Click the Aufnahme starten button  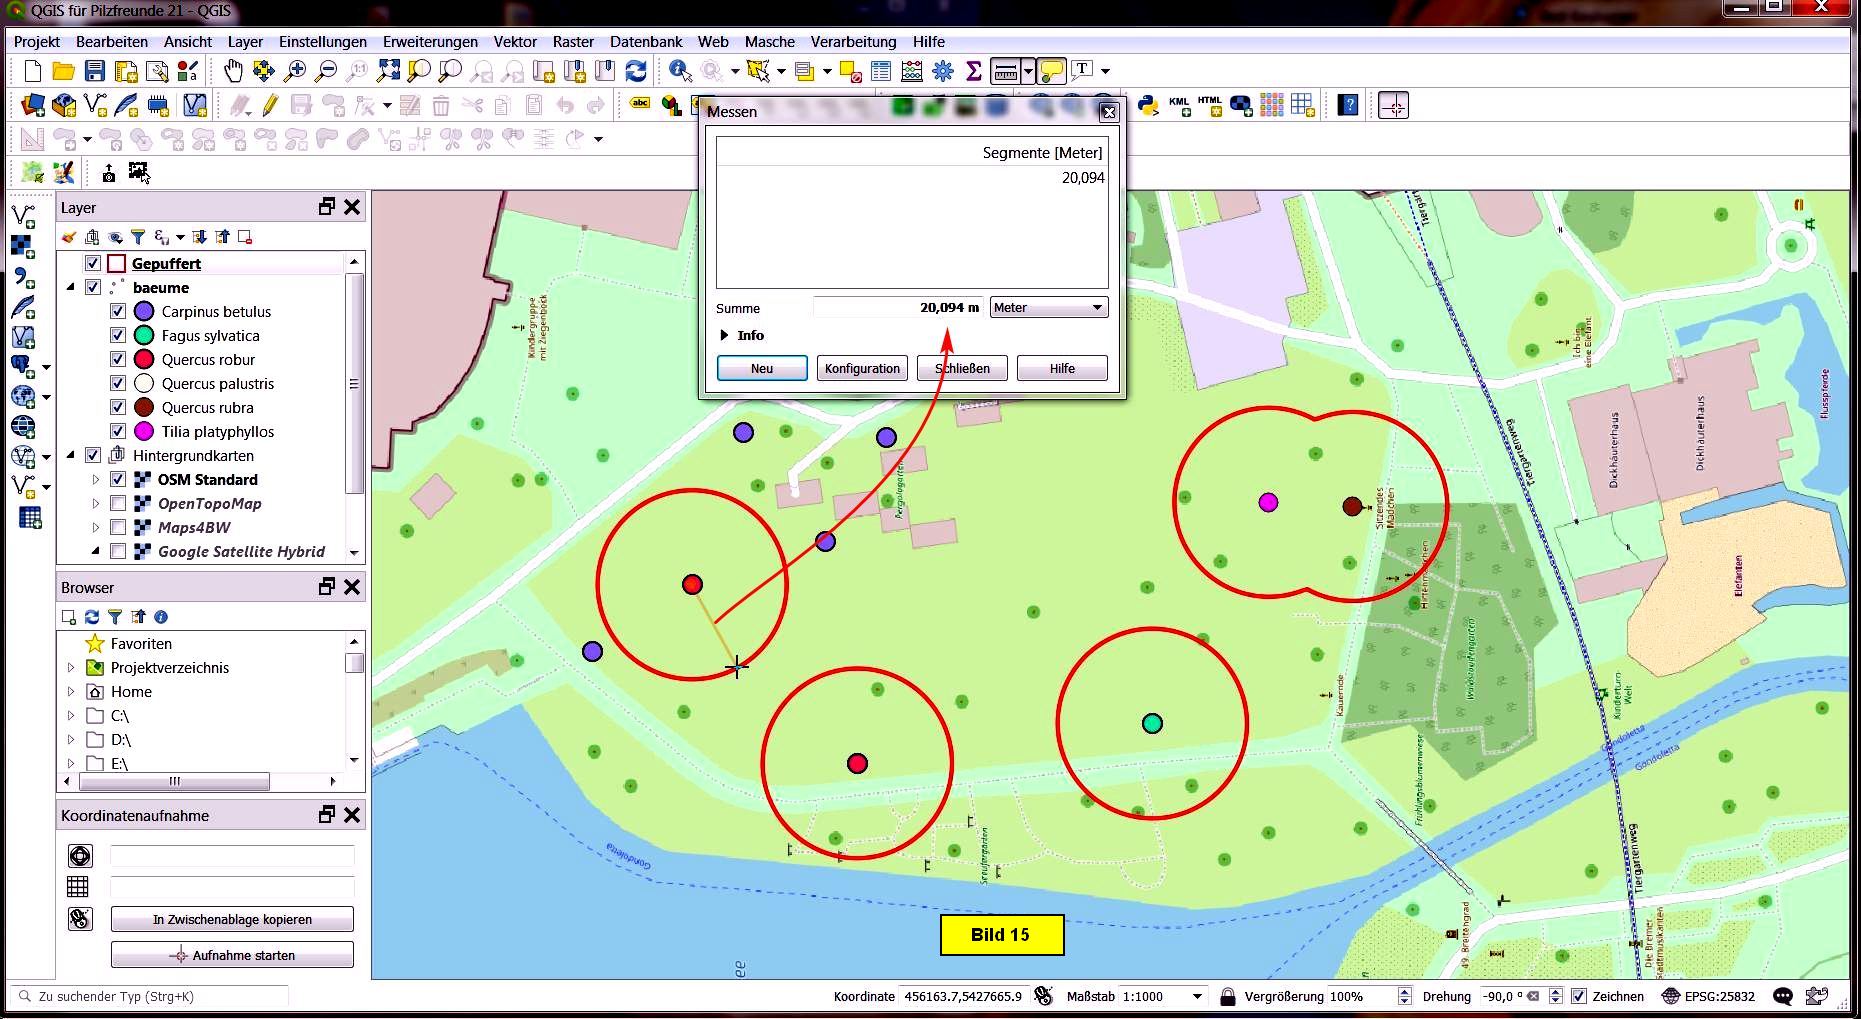[232, 955]
